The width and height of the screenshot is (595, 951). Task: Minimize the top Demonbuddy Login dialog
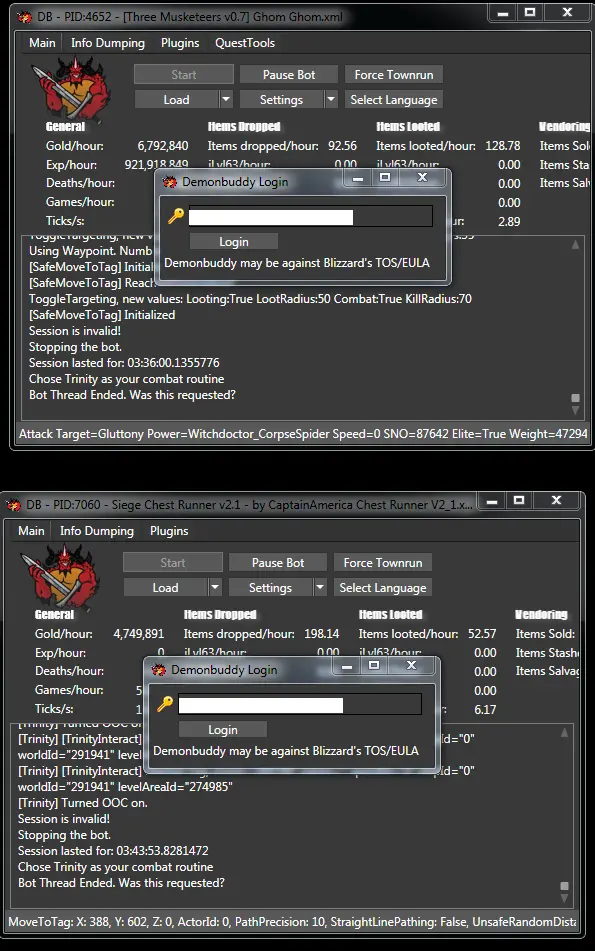[358, 178]
